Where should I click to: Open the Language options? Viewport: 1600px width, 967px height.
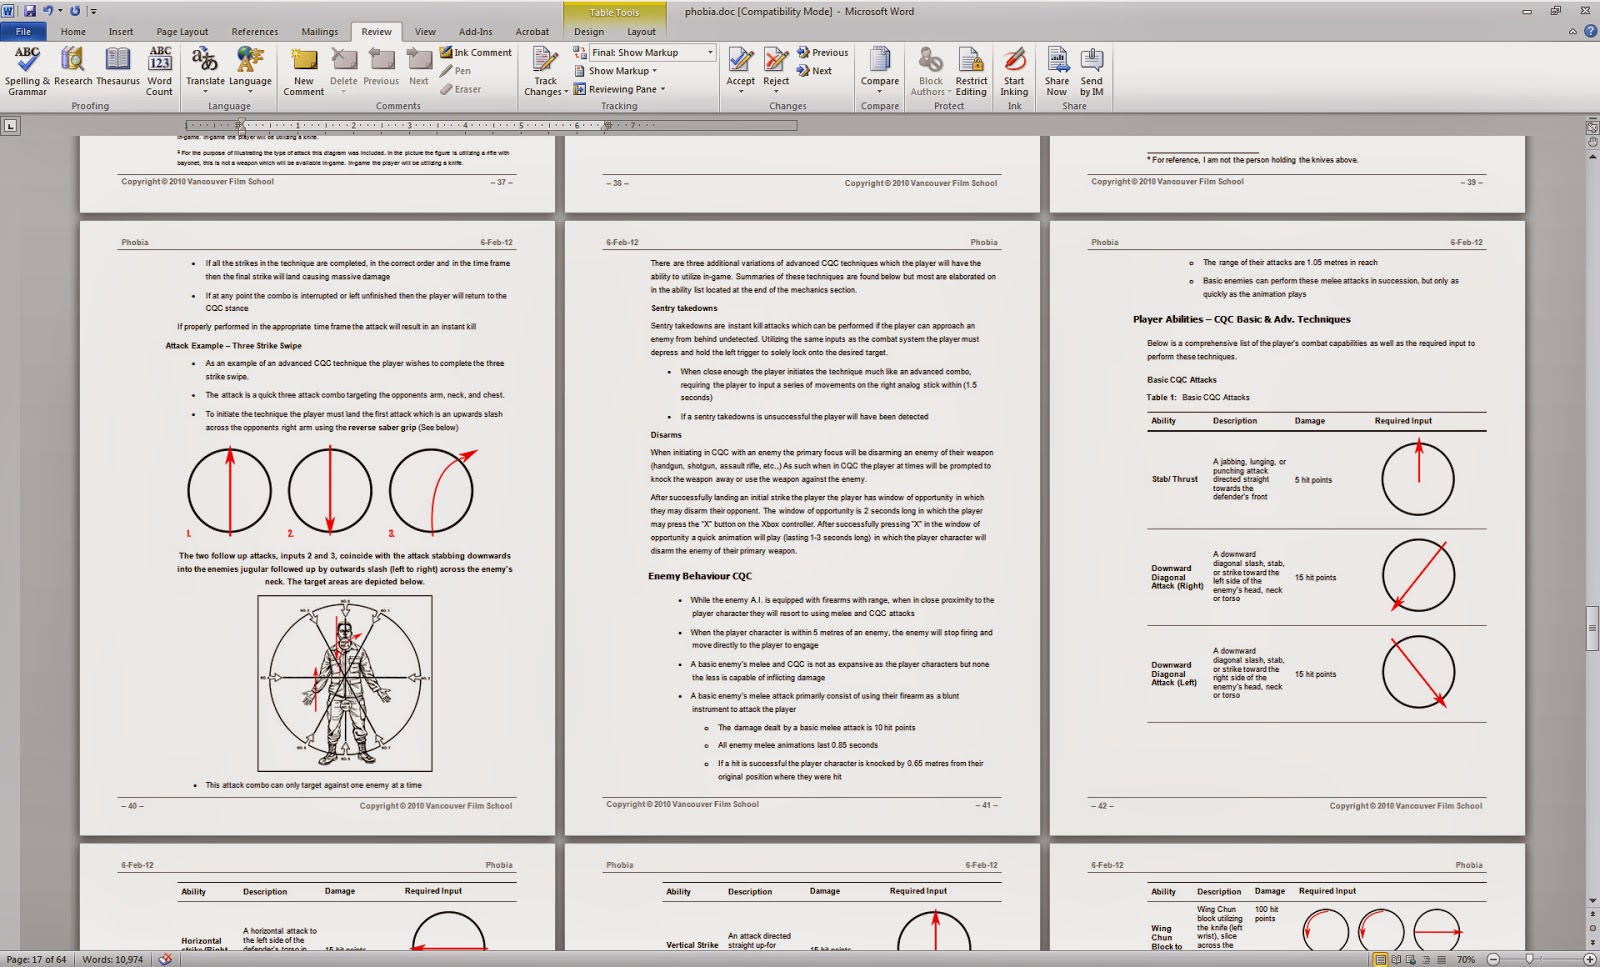coord(250,70)
